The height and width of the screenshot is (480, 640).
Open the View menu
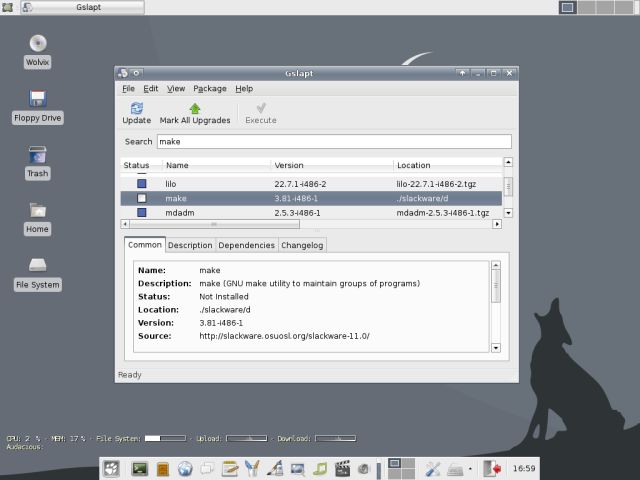coord(176,89)
